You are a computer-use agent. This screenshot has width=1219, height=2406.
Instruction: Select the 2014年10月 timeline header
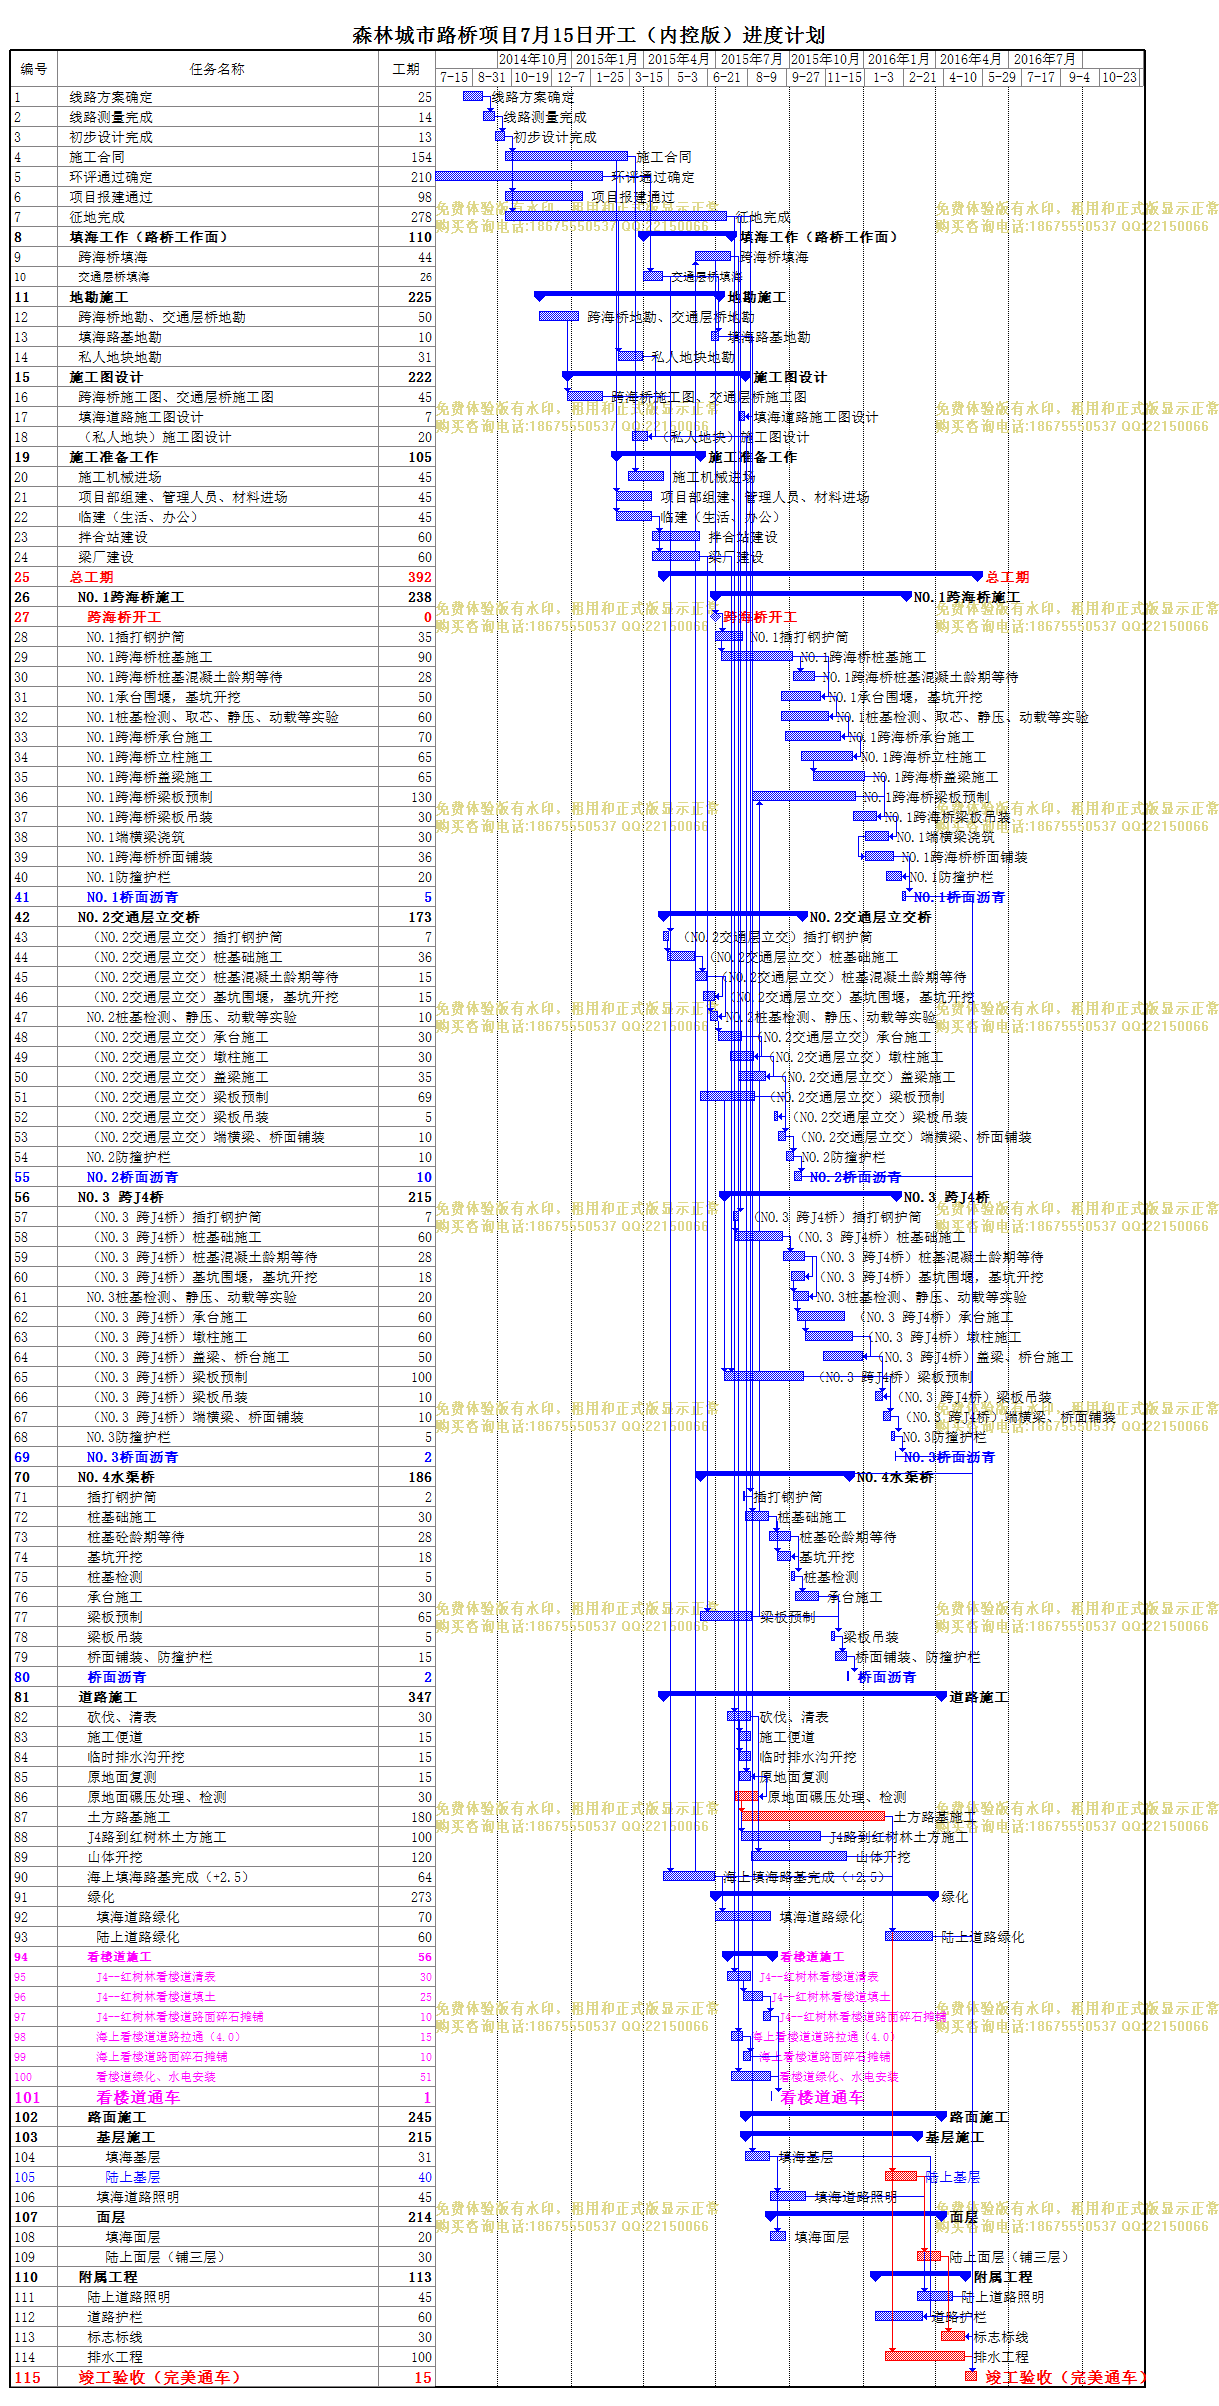[534, 59]
